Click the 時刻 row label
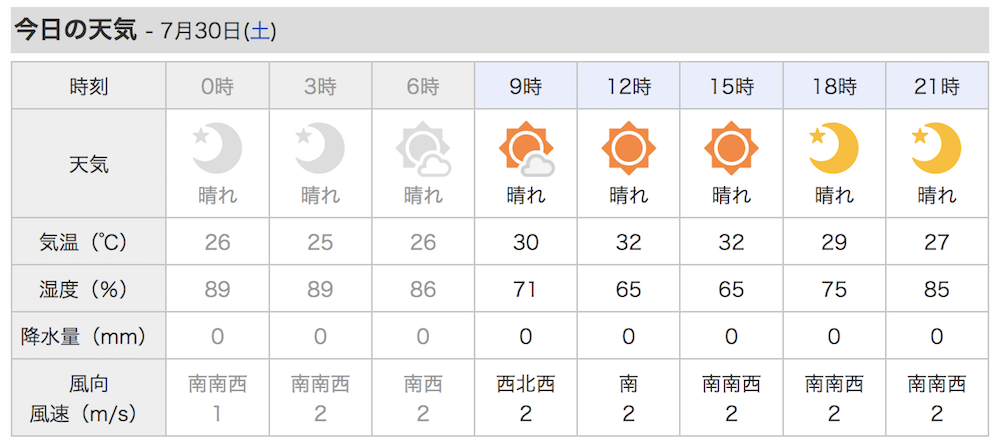The height and width of the screenshot is (446, 1000). coord(89,86)
